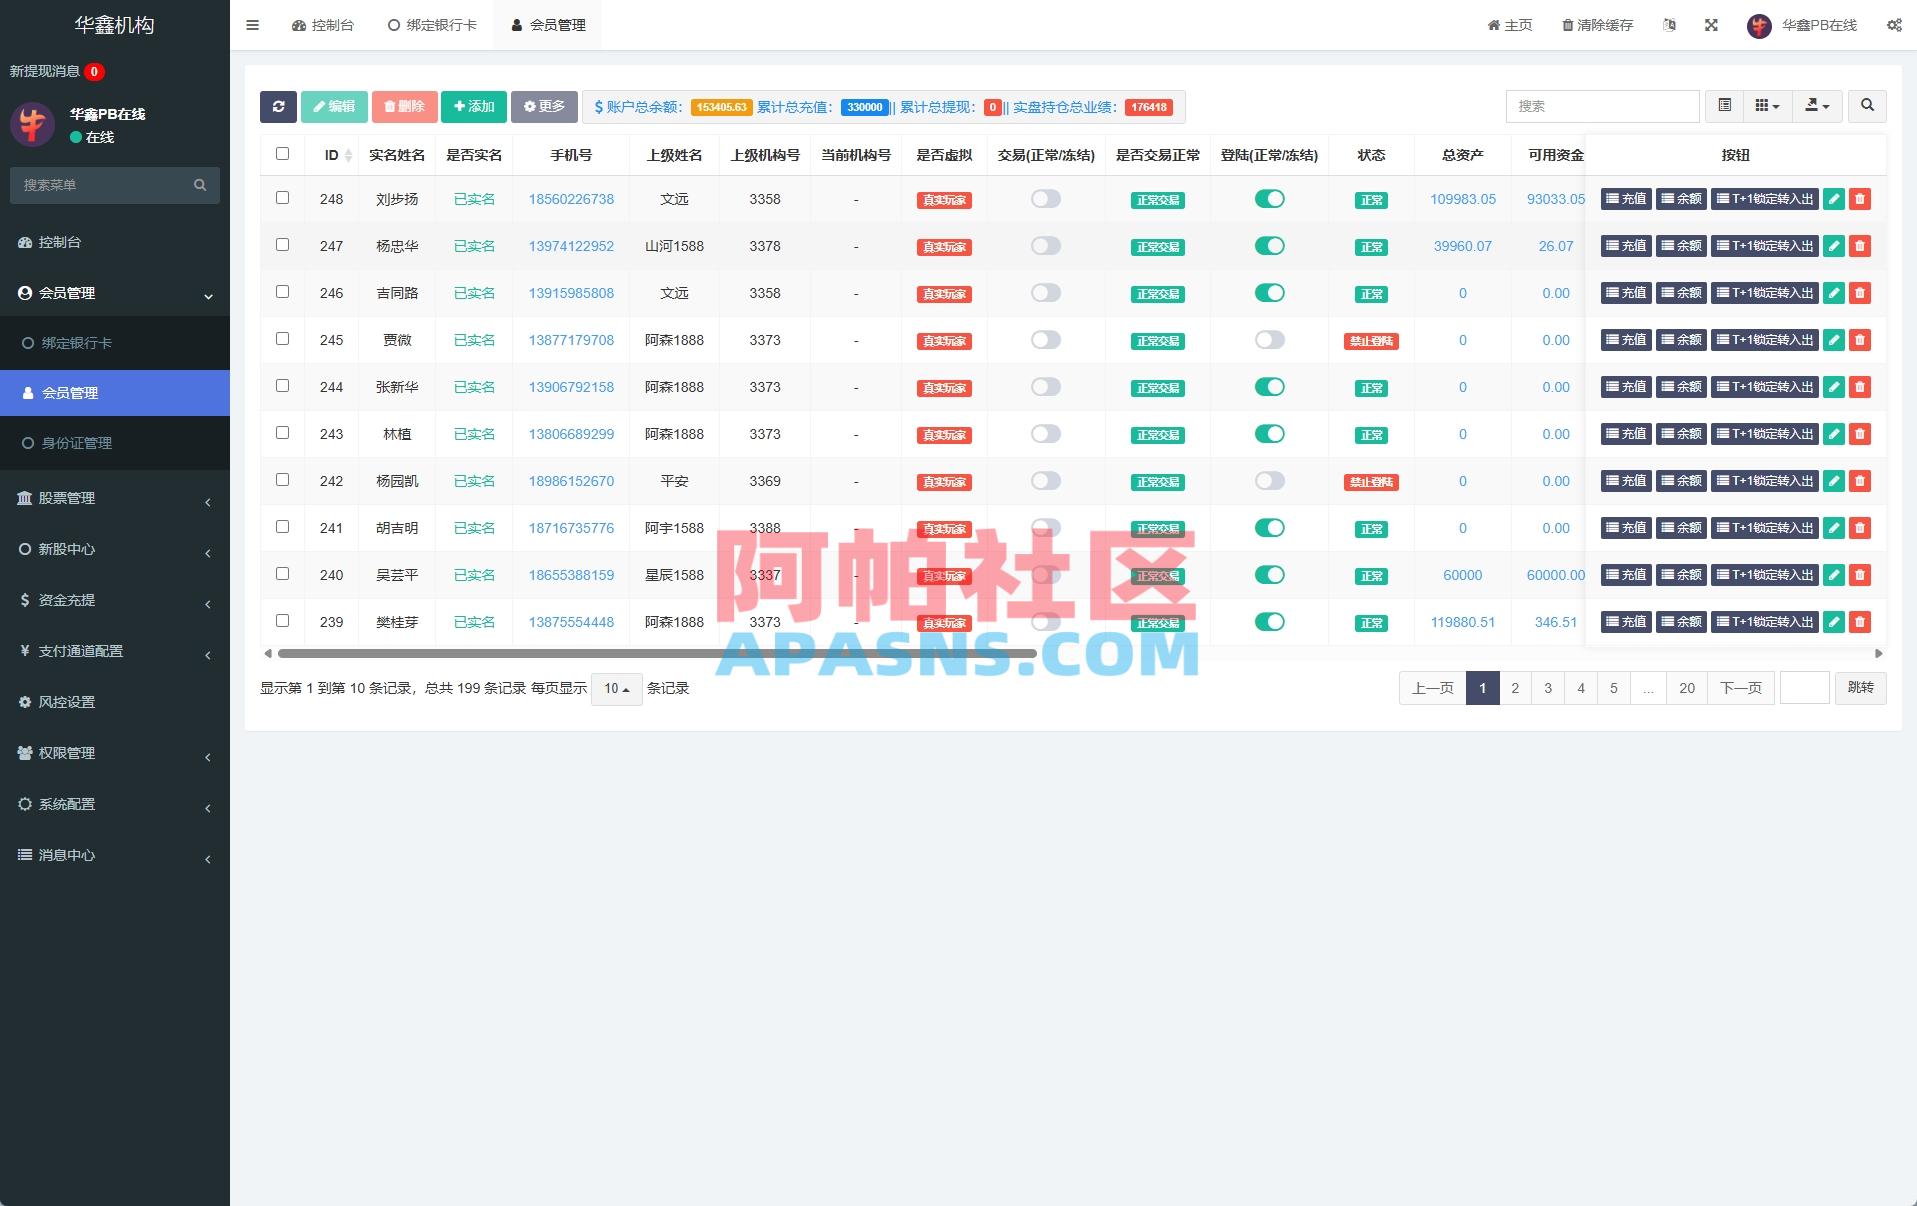Open the column visibility grid icon above the table
Image resolution: width=1917 pixels, height=1206 pixels.
click(x=1765, y=106)
